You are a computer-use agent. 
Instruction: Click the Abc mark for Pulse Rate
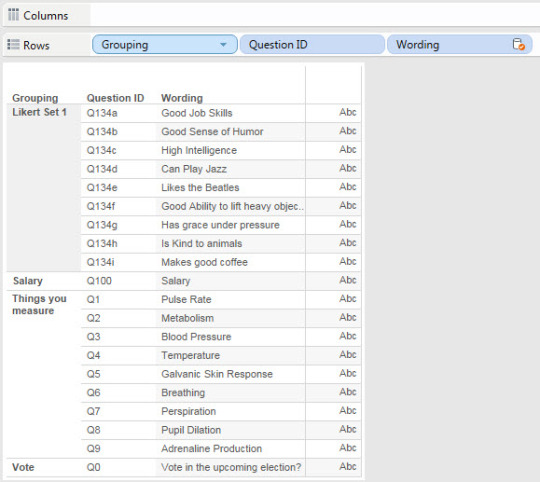(x=347, y=298)
